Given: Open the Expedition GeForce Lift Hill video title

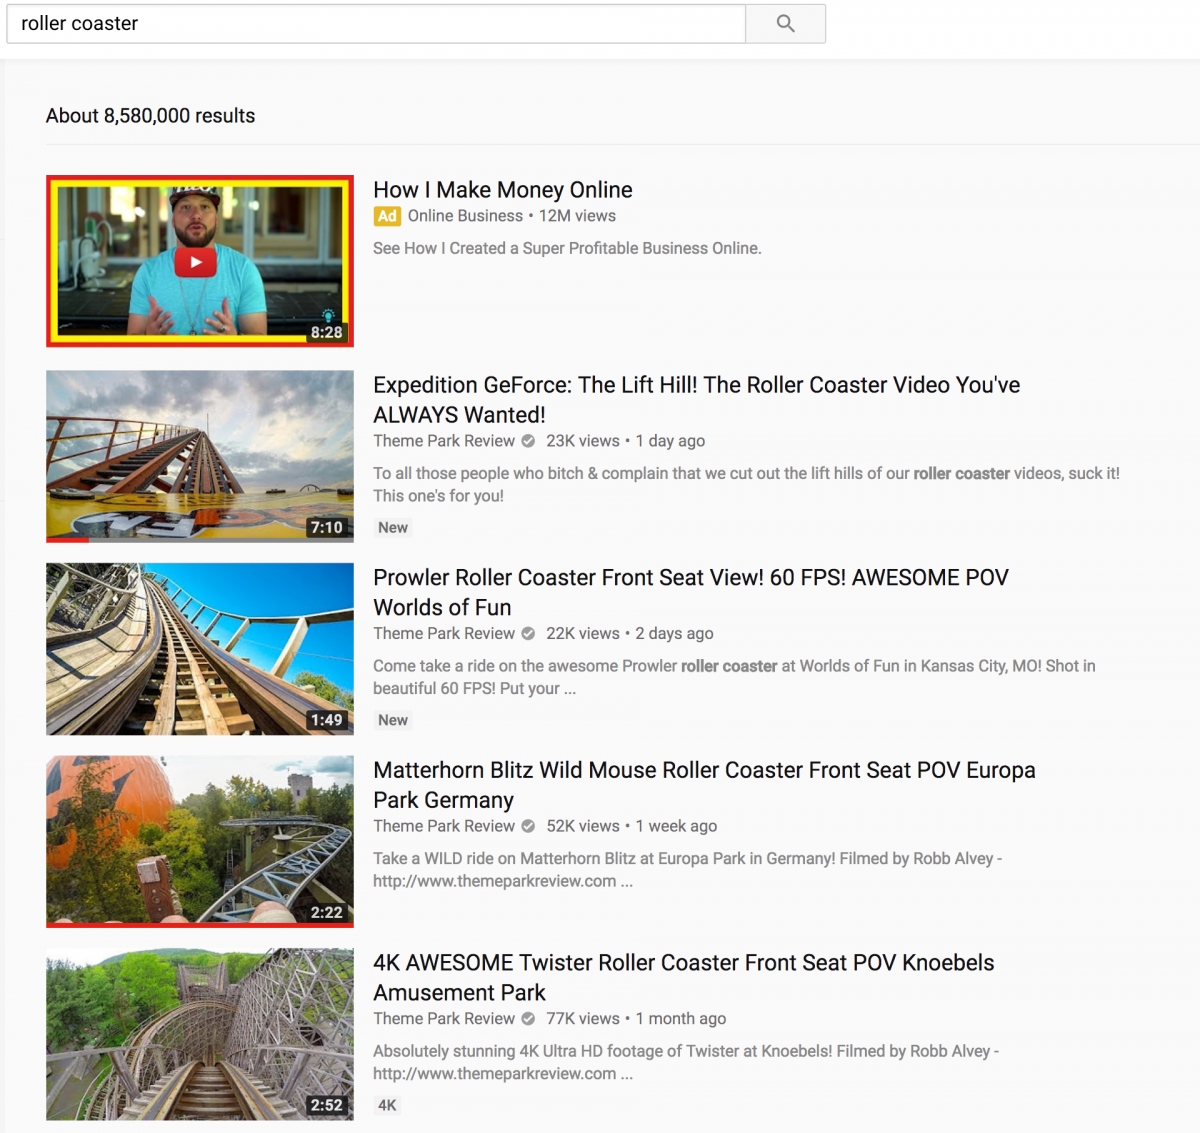Looking at the screenshot, I should click(697, 400).
